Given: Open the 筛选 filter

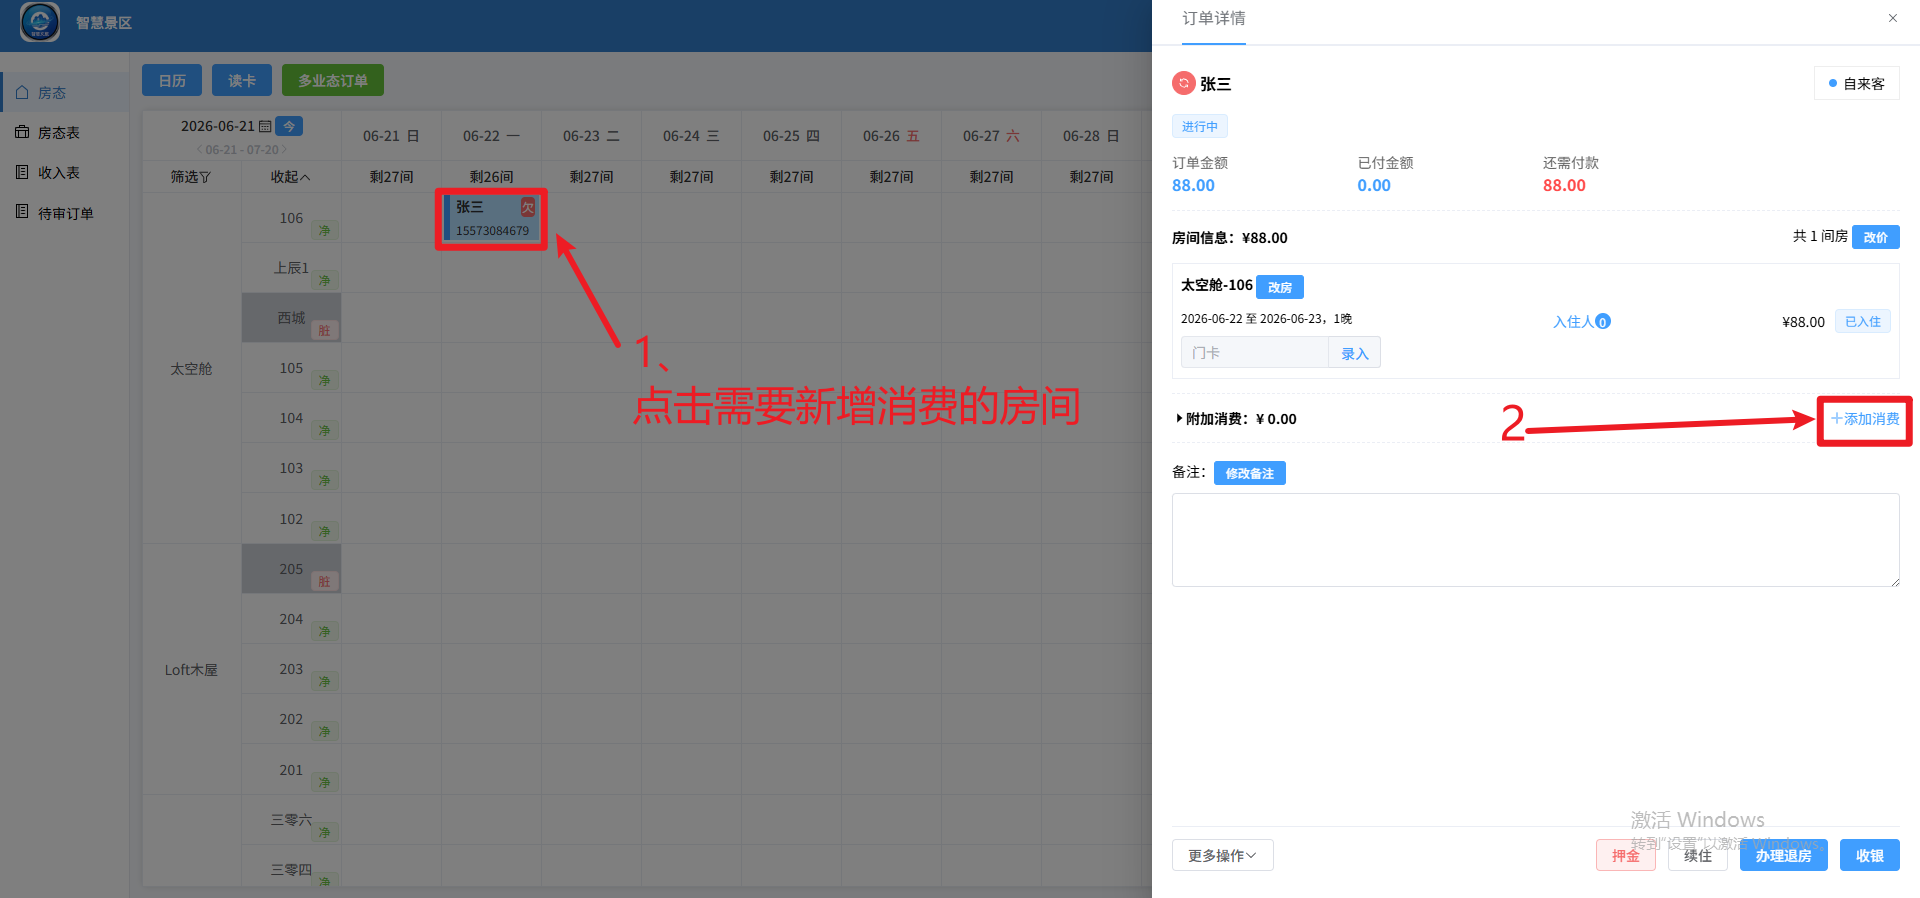Looking at the screenshot, I should (x=191, y=177).
